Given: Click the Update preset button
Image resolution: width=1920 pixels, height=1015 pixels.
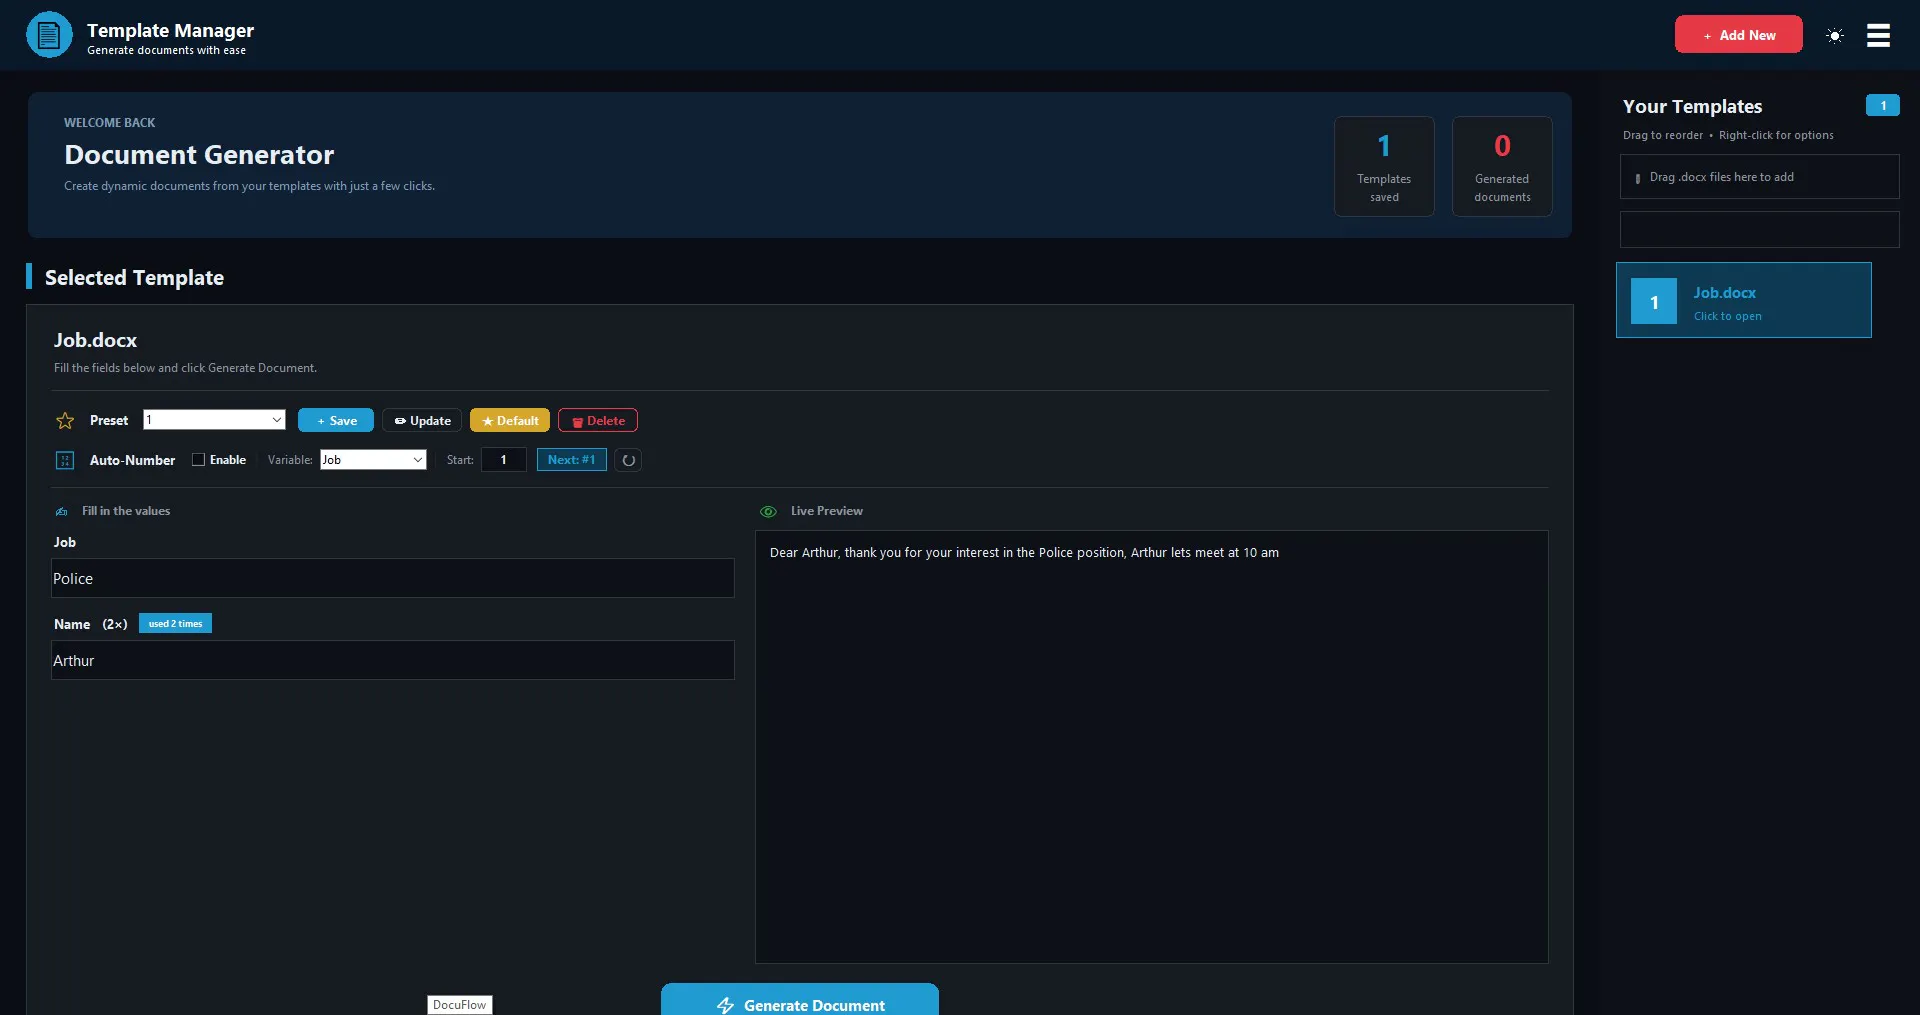Looking at the screenshot, I should (x=422, y=420).
